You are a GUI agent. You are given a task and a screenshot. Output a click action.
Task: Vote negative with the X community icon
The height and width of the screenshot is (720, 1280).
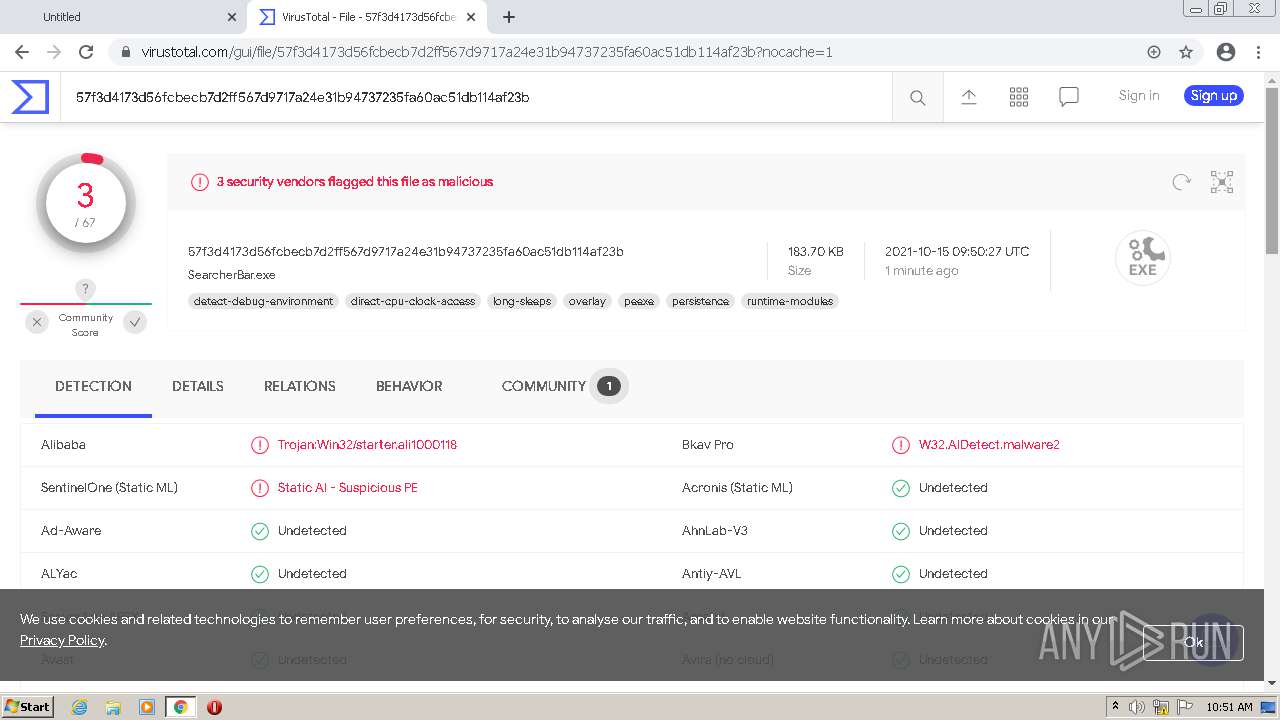pyautogui.click(x=37, y=322)
